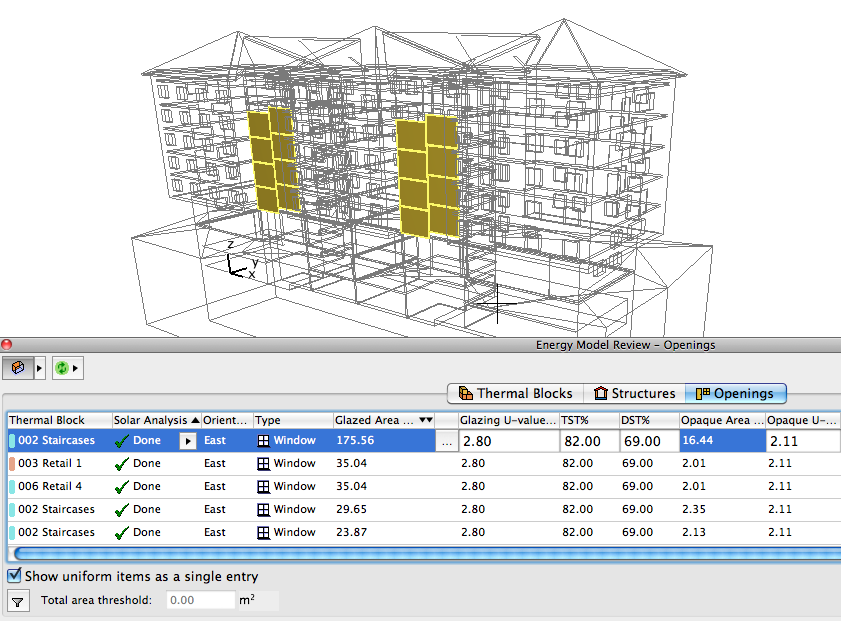Viewport: 841px width, 621px height.
Task: Click the Done checkmark in 003 Retail 1 row
Action: pyautogui.click(x=122, y=463)
